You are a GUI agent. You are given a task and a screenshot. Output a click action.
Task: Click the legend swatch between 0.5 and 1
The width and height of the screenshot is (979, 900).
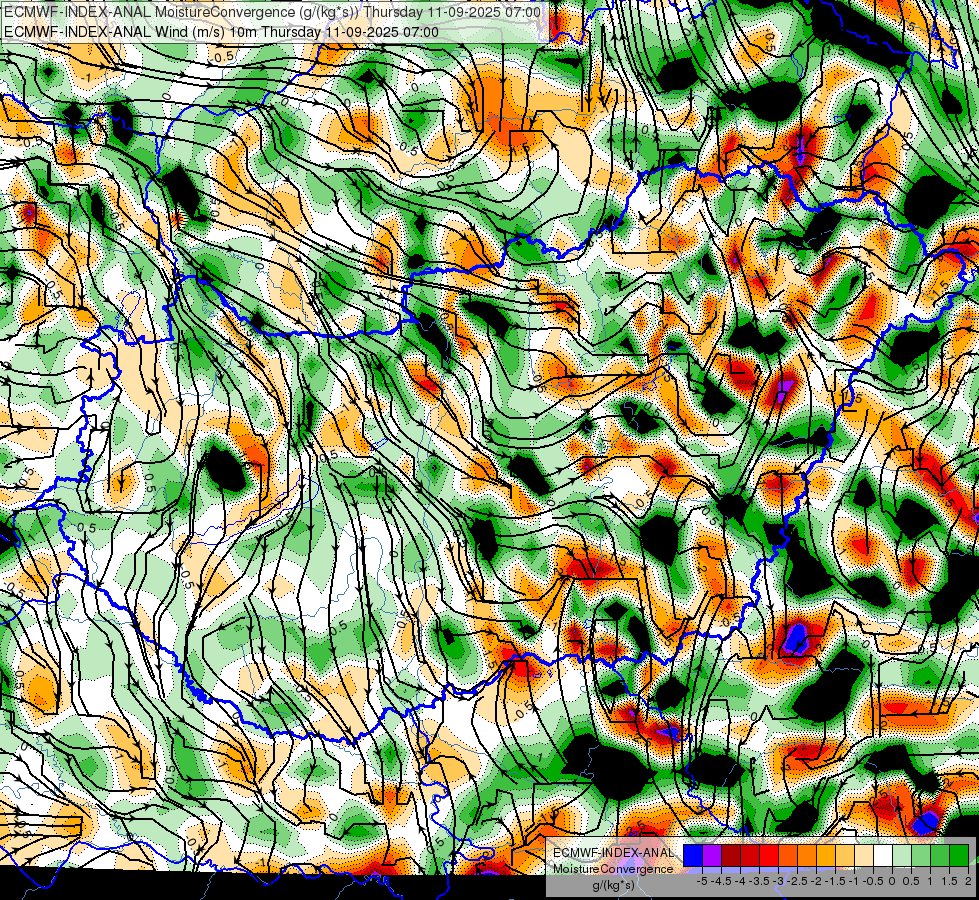[x=921, y=856]
